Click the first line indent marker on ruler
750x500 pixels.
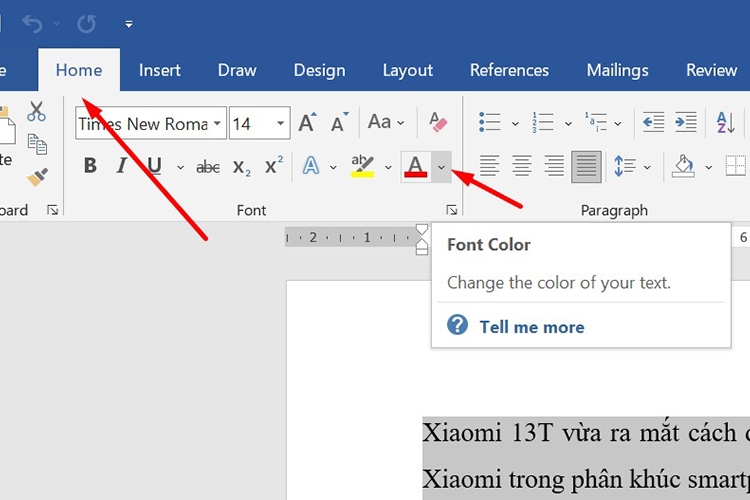click(421, 229)
